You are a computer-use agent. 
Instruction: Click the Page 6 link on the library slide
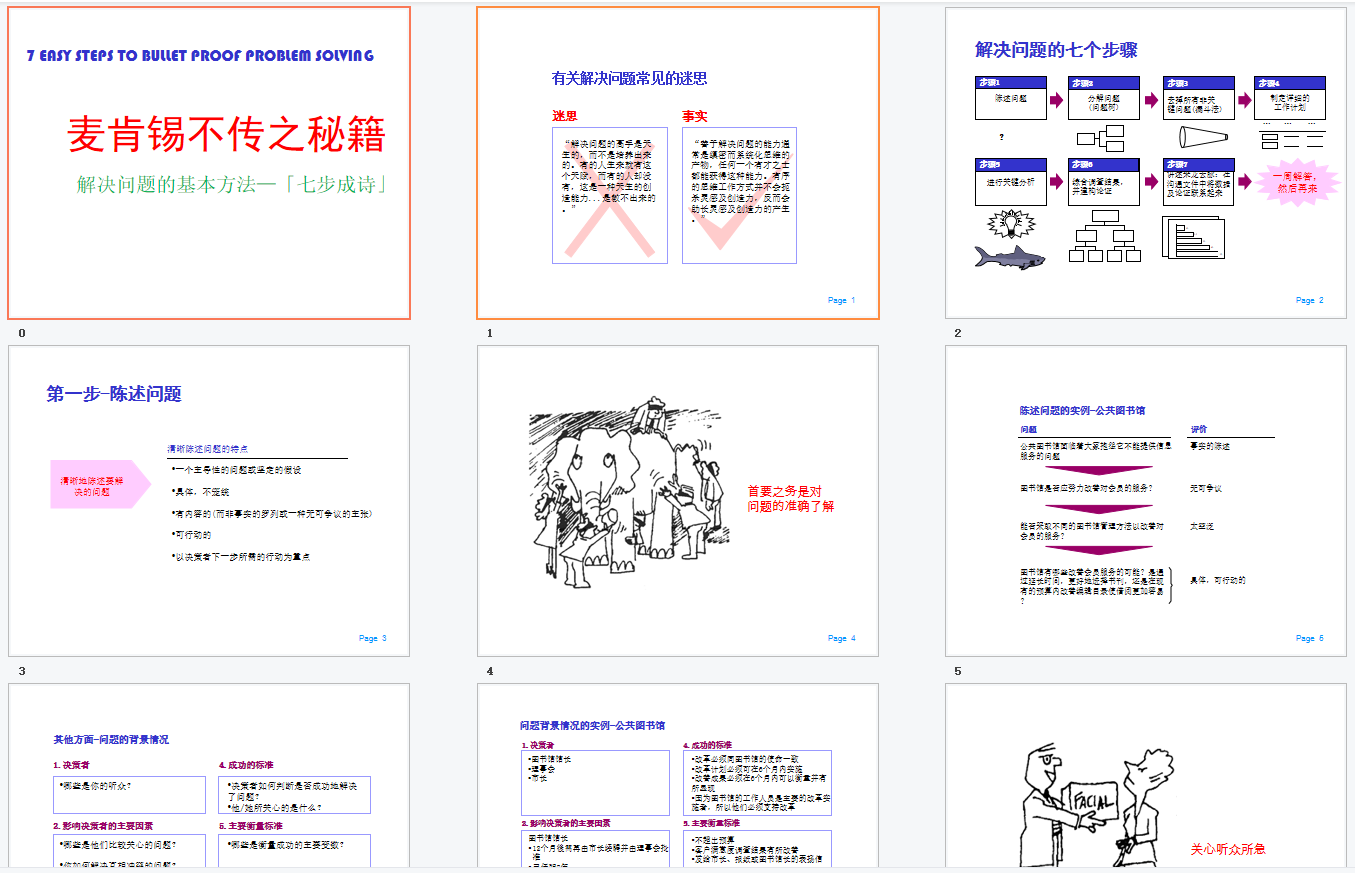point(1308,637)
